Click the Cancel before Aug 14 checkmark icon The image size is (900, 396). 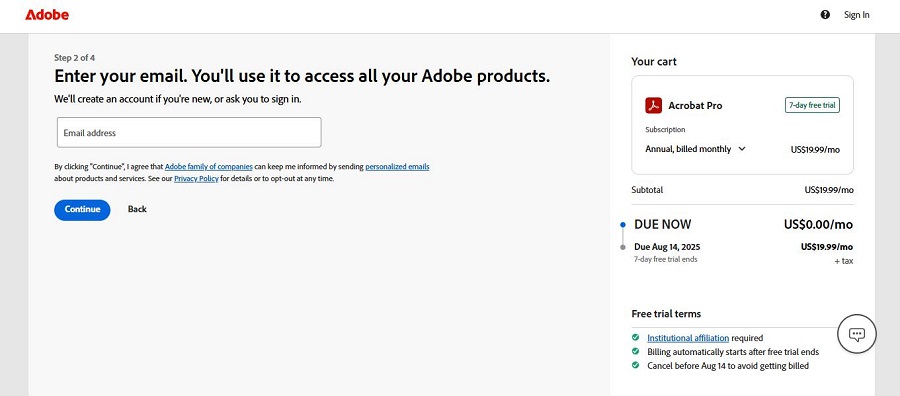pyautogui.click(x=635, y=365)
